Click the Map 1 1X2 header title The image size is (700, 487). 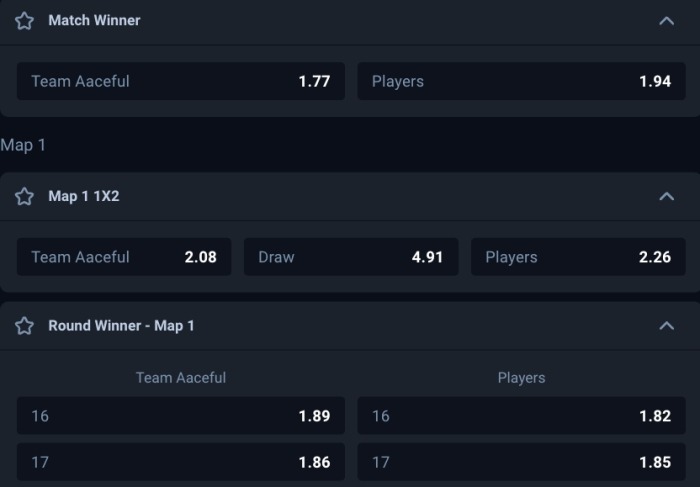[84, 197]
